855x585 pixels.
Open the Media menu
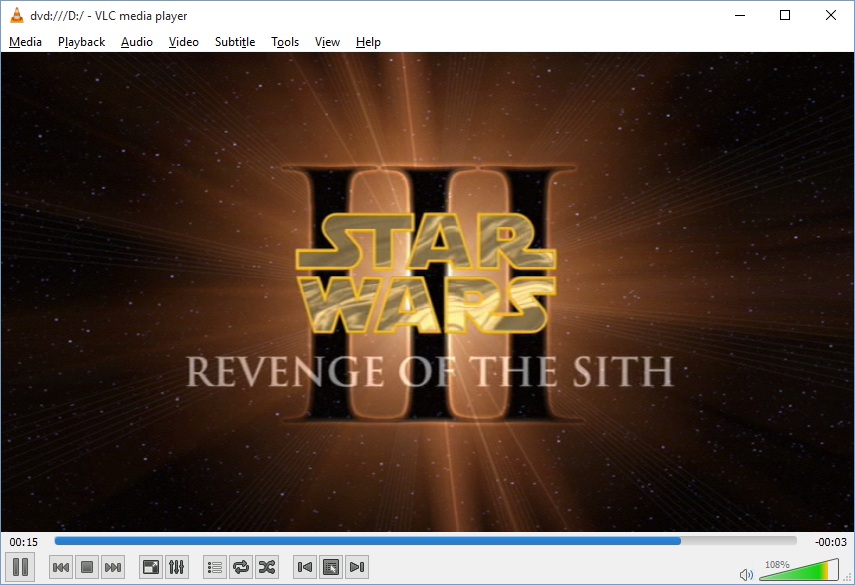point(26,42)
